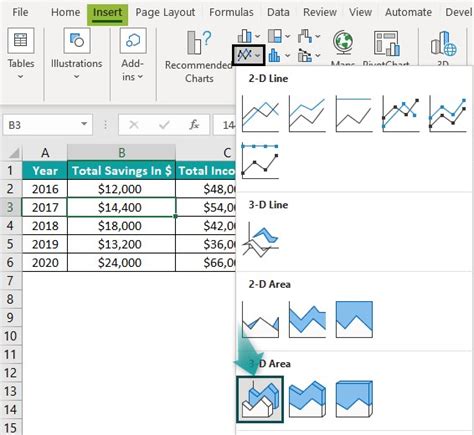
Task: Open dropdown arrow next to column chart
Action: tap(257, 36)
